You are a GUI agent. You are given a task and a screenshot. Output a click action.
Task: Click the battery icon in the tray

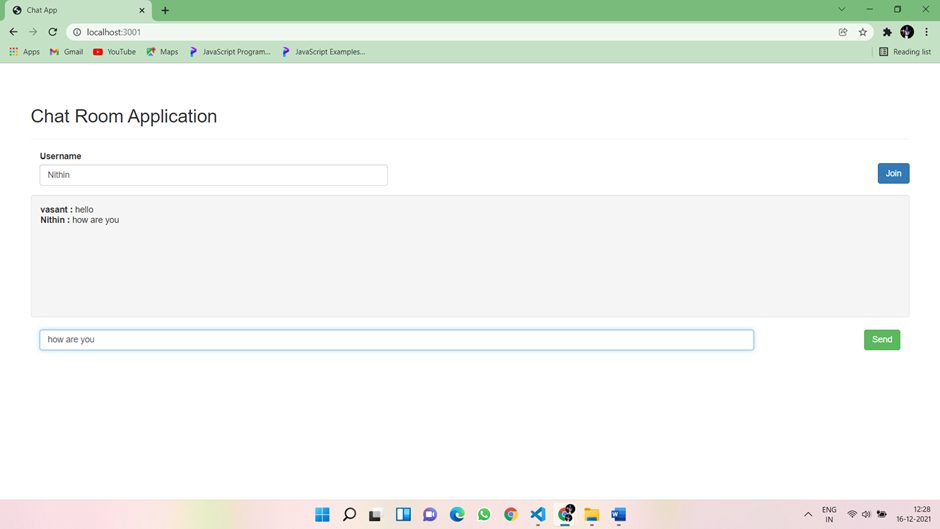coord(882,515)
